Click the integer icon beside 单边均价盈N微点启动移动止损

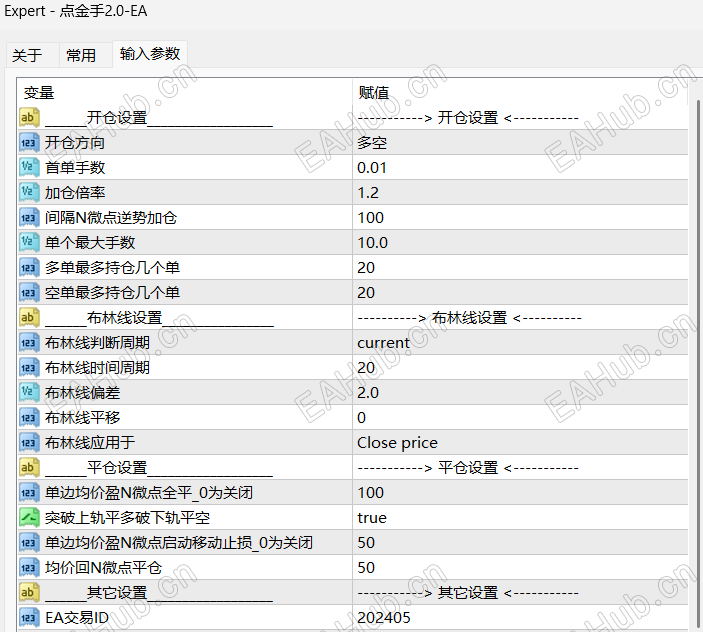(30, 543)
